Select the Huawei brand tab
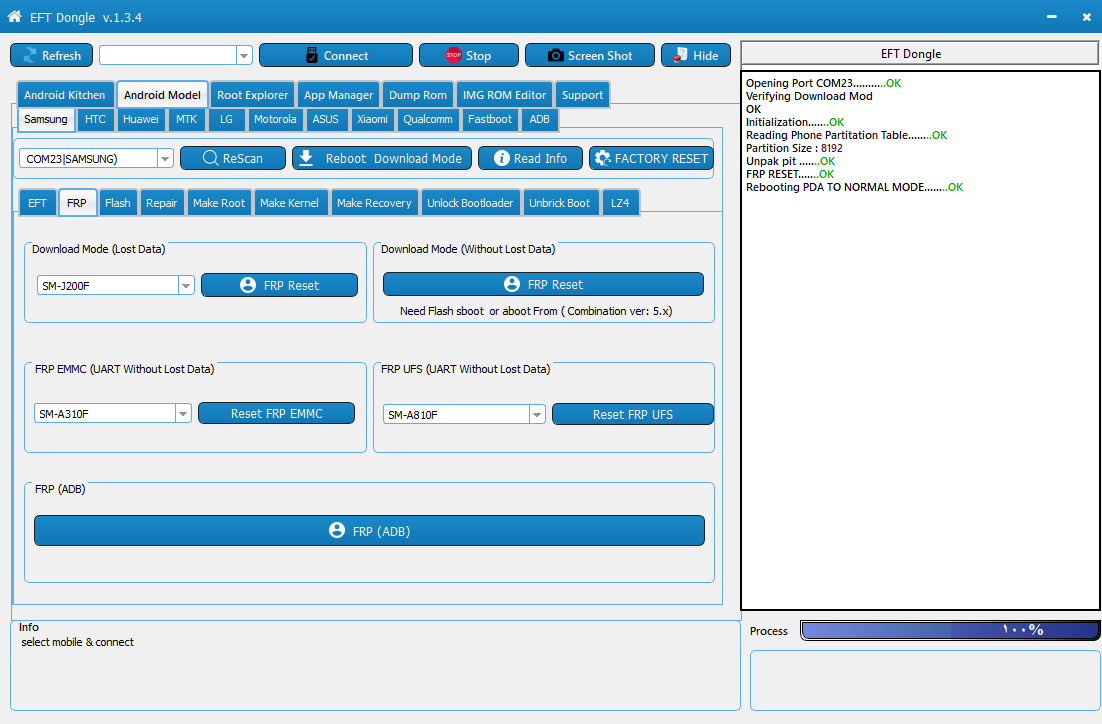The height and width of the screenshot is (724, 1102). [141, 119]
